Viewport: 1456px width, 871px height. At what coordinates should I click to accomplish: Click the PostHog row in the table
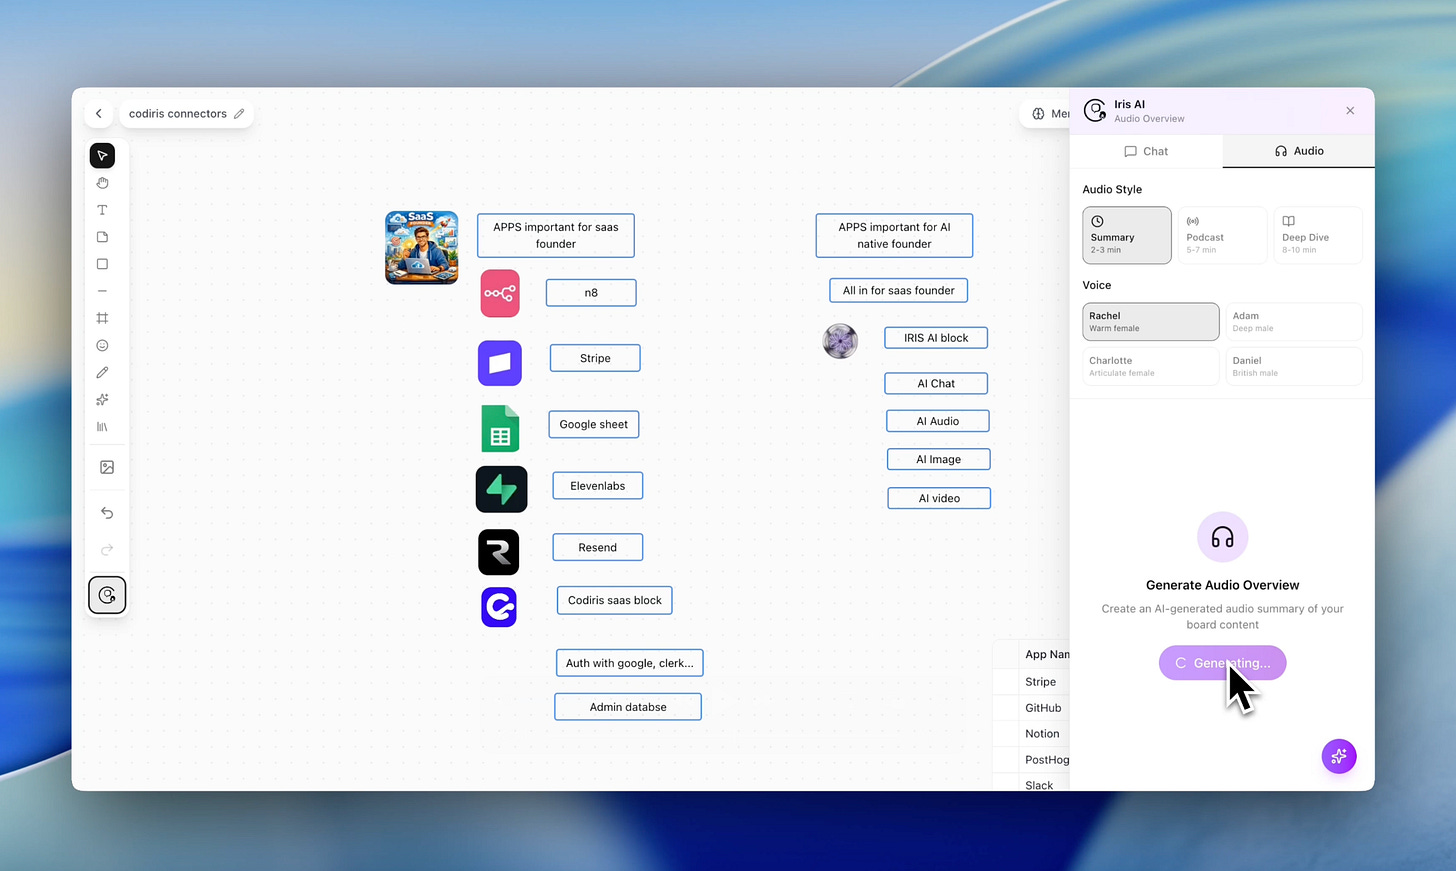[1031, 760]
